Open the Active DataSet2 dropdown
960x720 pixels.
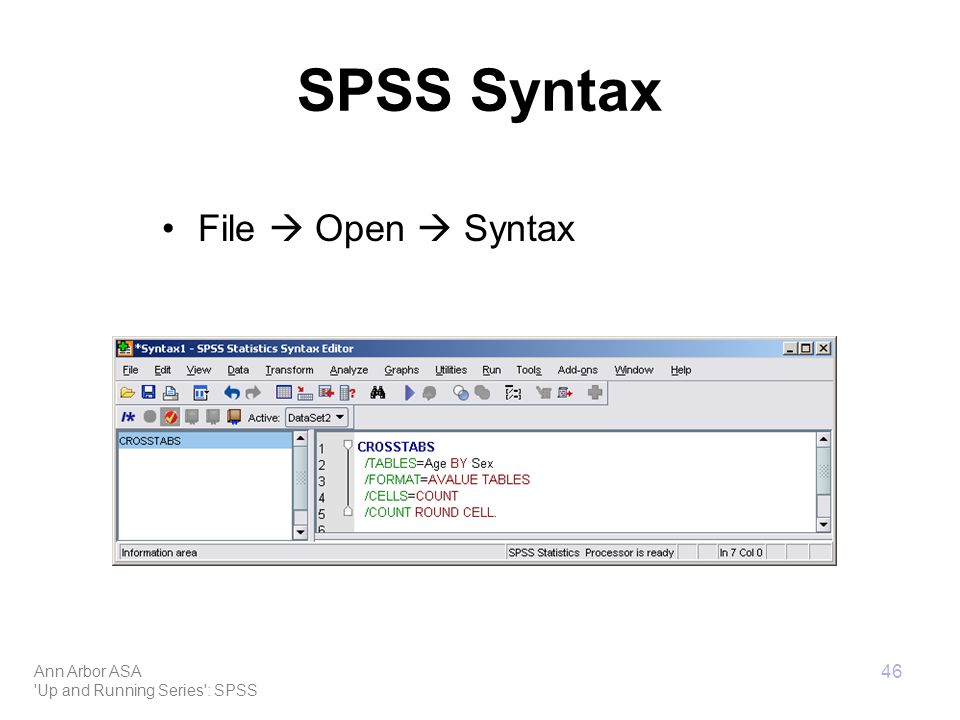317,418
